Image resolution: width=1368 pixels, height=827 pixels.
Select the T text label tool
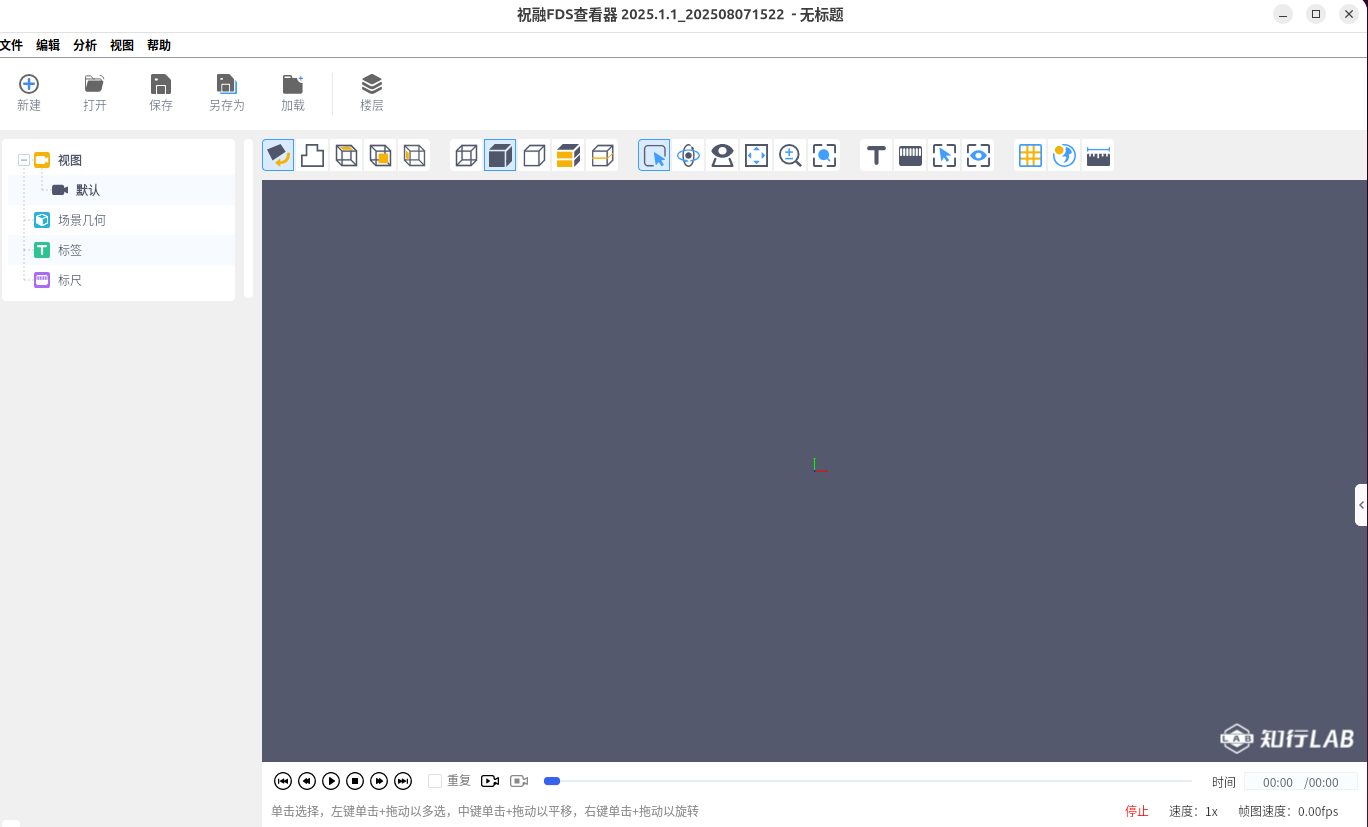[x=876, y=155]
